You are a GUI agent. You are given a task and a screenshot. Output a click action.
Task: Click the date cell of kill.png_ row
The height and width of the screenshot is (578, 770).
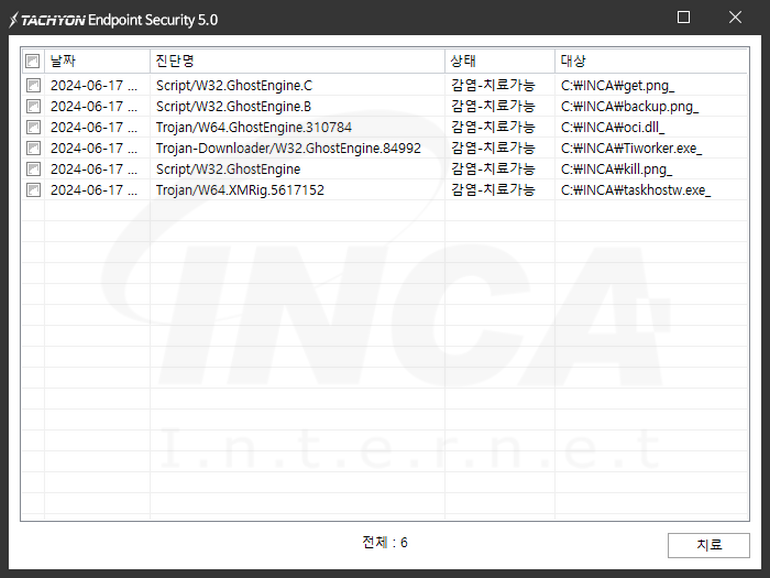coord(94,169)
